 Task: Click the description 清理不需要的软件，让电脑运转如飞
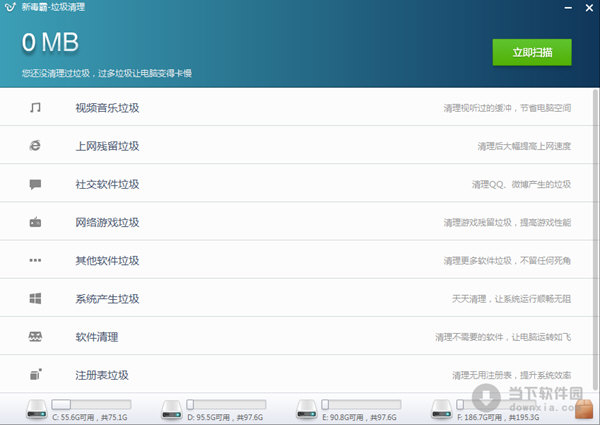point(503,337)
